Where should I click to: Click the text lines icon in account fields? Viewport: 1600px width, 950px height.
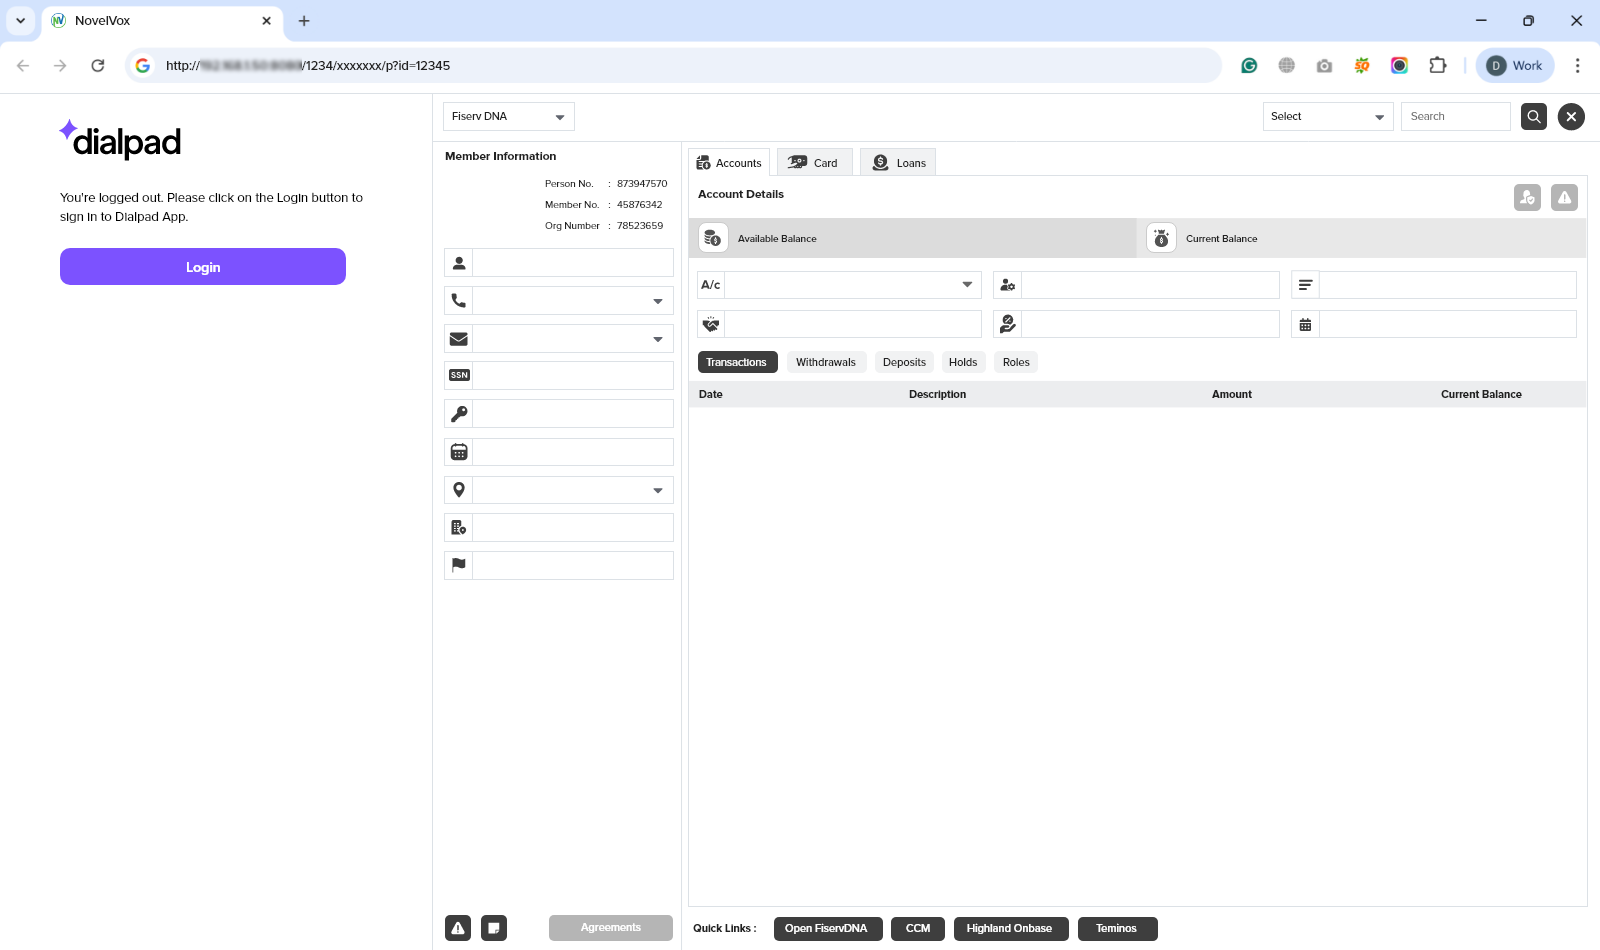(1306, 285)
